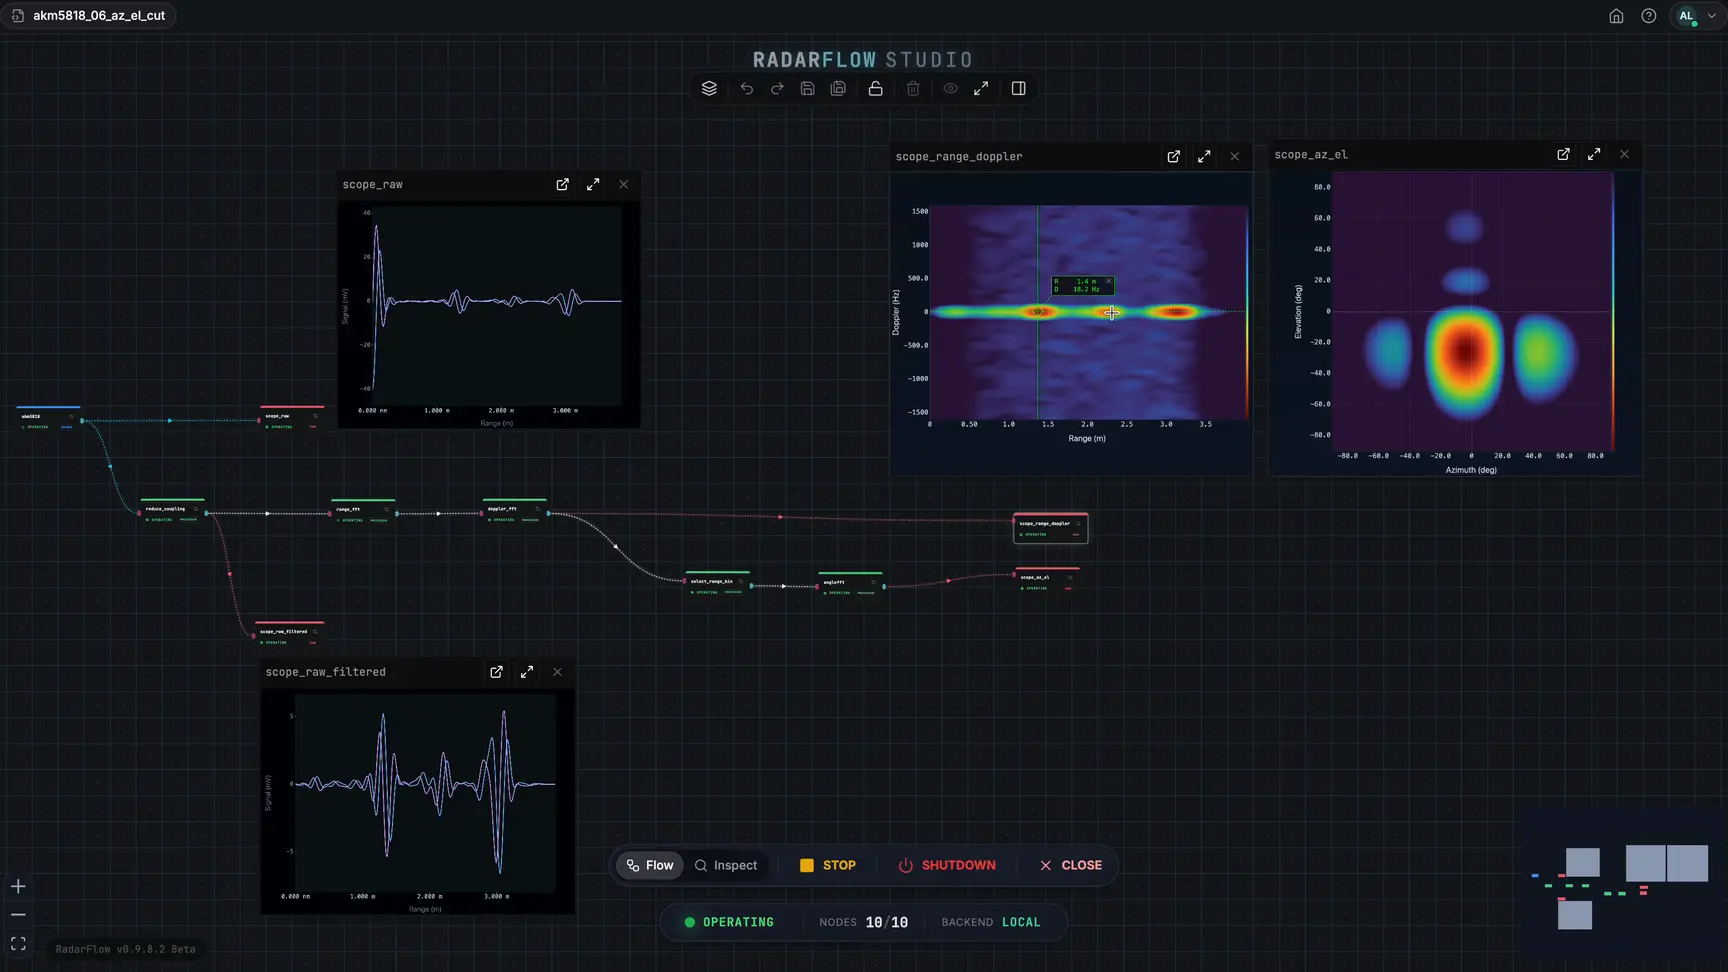The width and height of the screenshot is (1728, 972).
Task: Select the range_fft node
Action: point(362,512)
